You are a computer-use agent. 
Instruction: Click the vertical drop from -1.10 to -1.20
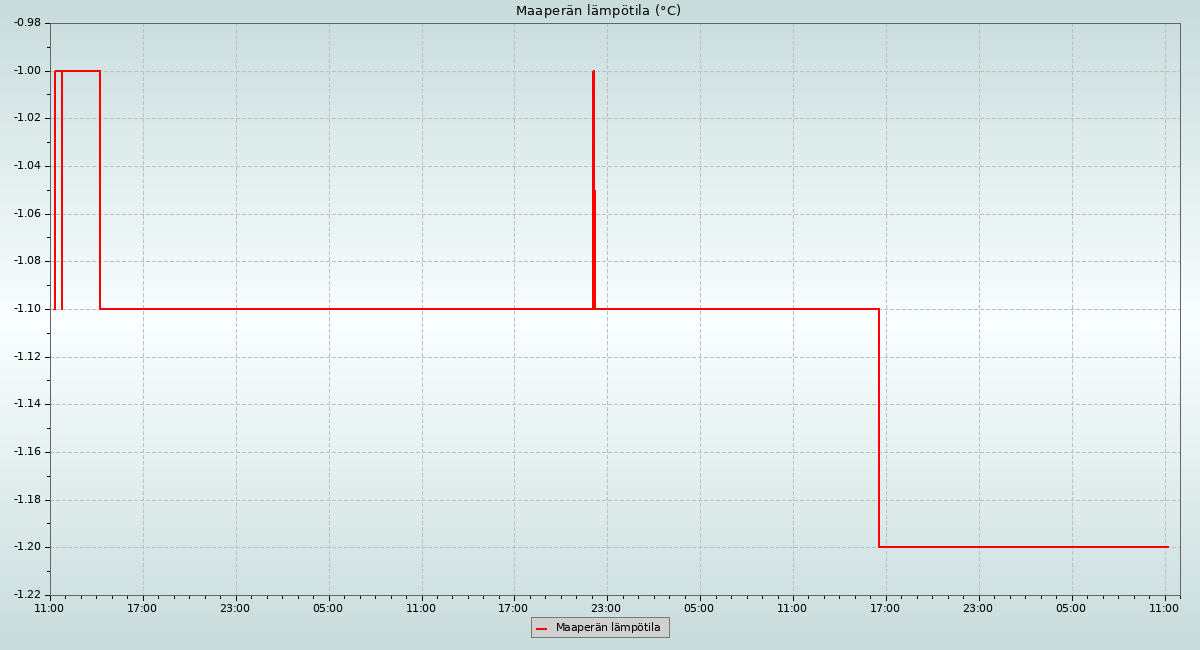click(x=879, y=428)
